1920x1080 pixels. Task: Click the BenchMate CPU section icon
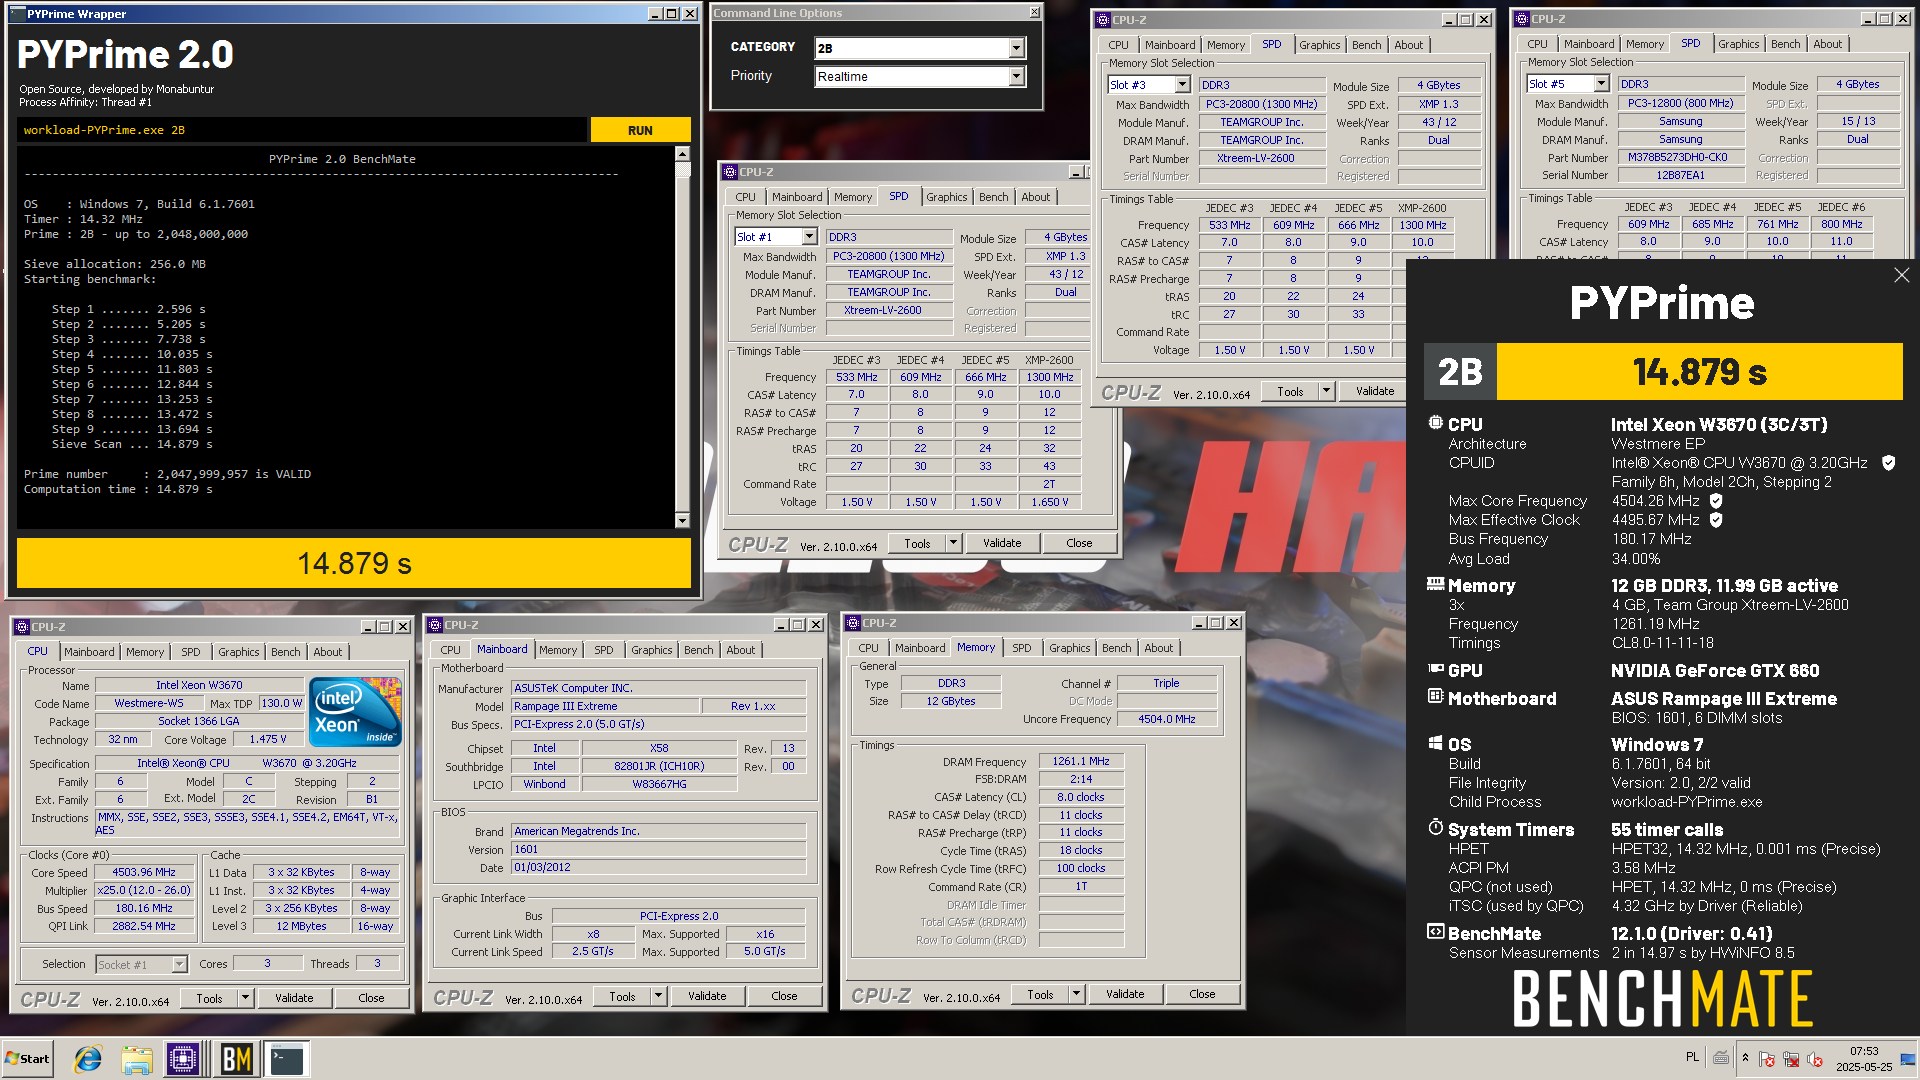tap(1435, 423)
